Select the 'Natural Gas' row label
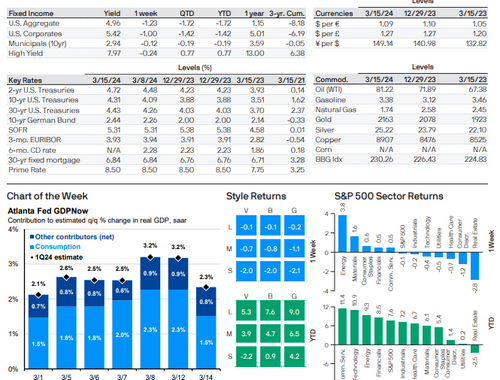Screen dimensions: 500x380 point(336,110)
